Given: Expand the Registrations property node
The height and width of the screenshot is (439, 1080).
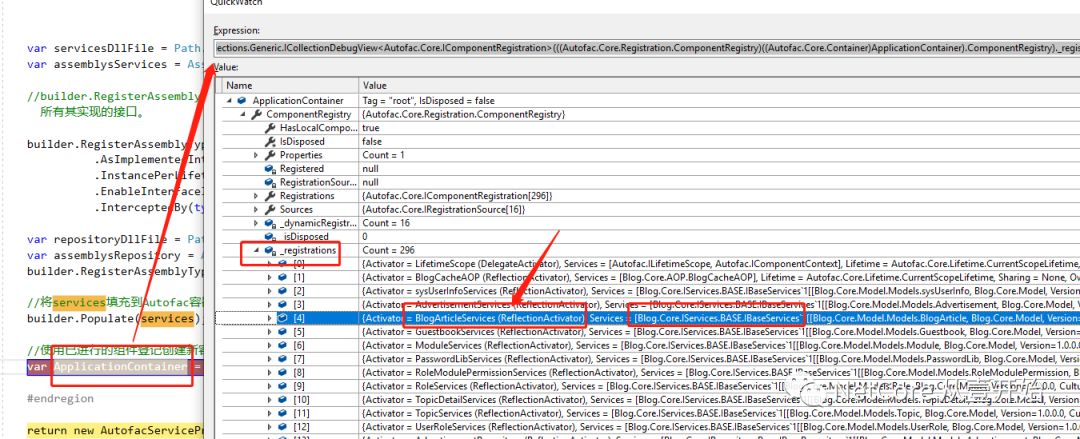Looking at the screenshot, I should click(257, 196).
